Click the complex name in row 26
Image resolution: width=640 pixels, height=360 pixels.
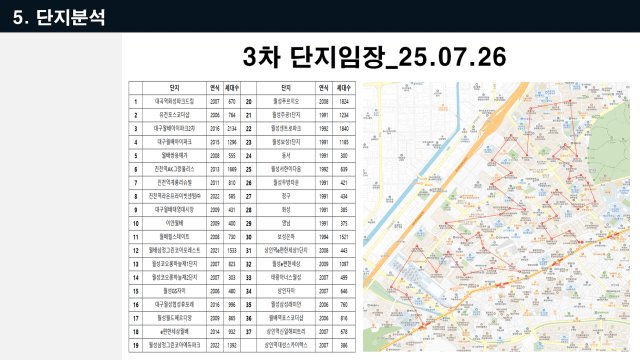tap(286, 183)
